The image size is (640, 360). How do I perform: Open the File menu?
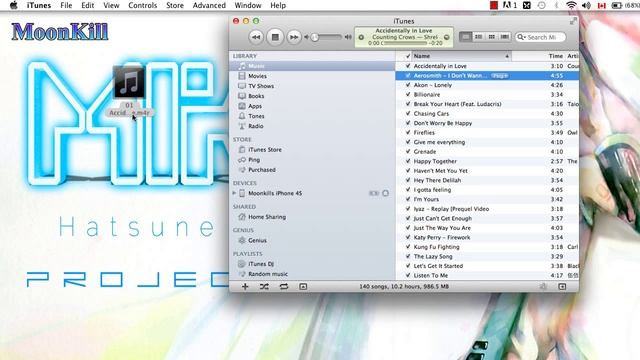(66, 5)
